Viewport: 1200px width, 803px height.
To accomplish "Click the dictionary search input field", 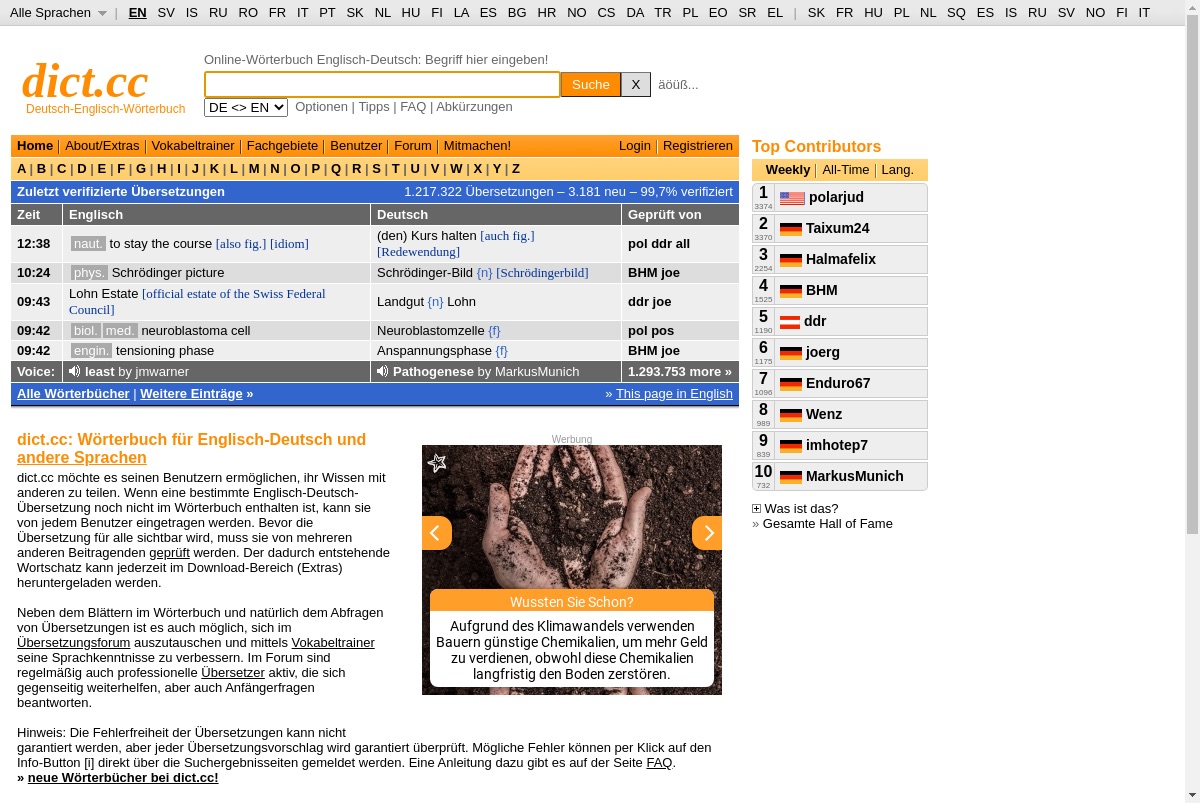I will 382,85.
